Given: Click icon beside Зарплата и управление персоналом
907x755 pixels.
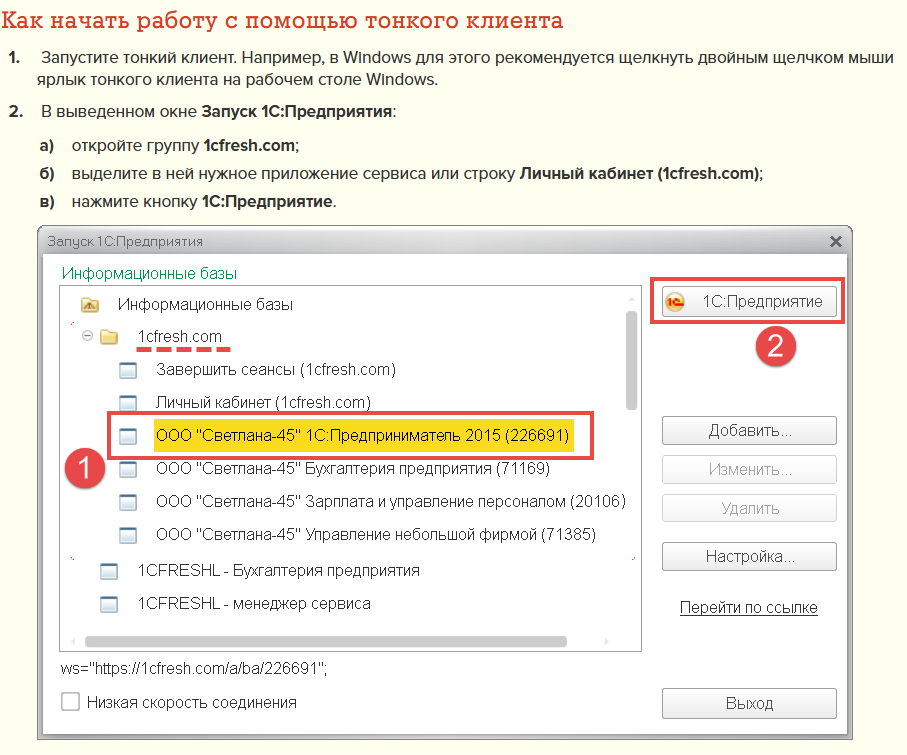Looking at the screenshot, I should click(x=128, y=502).
